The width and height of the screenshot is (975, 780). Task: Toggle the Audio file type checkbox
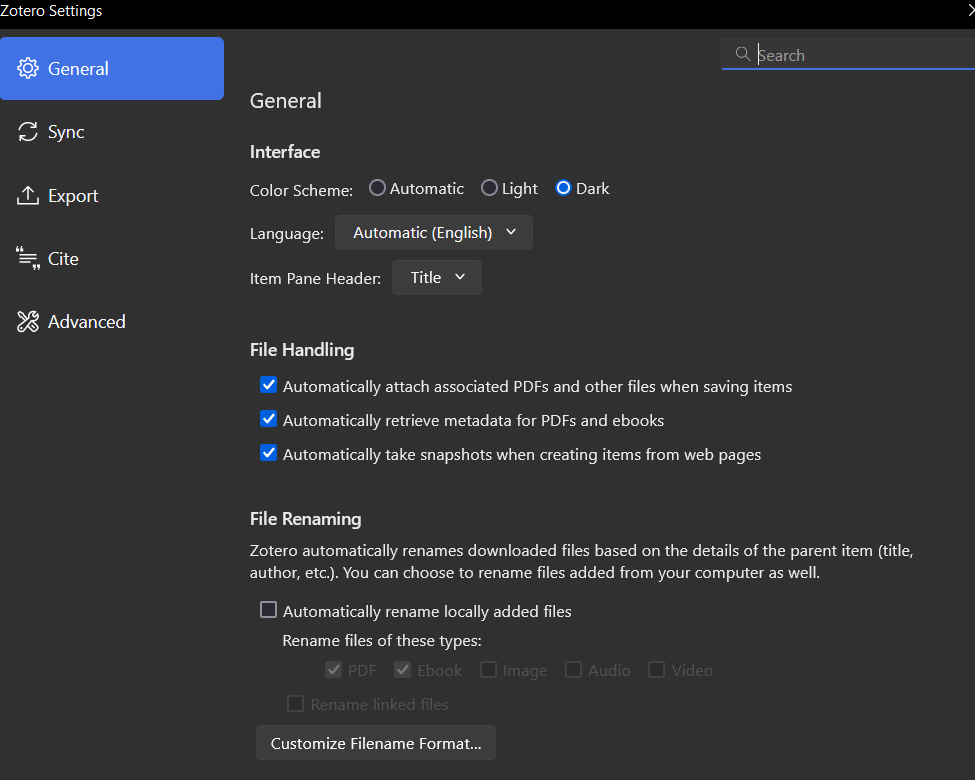(x=573, y=670)
